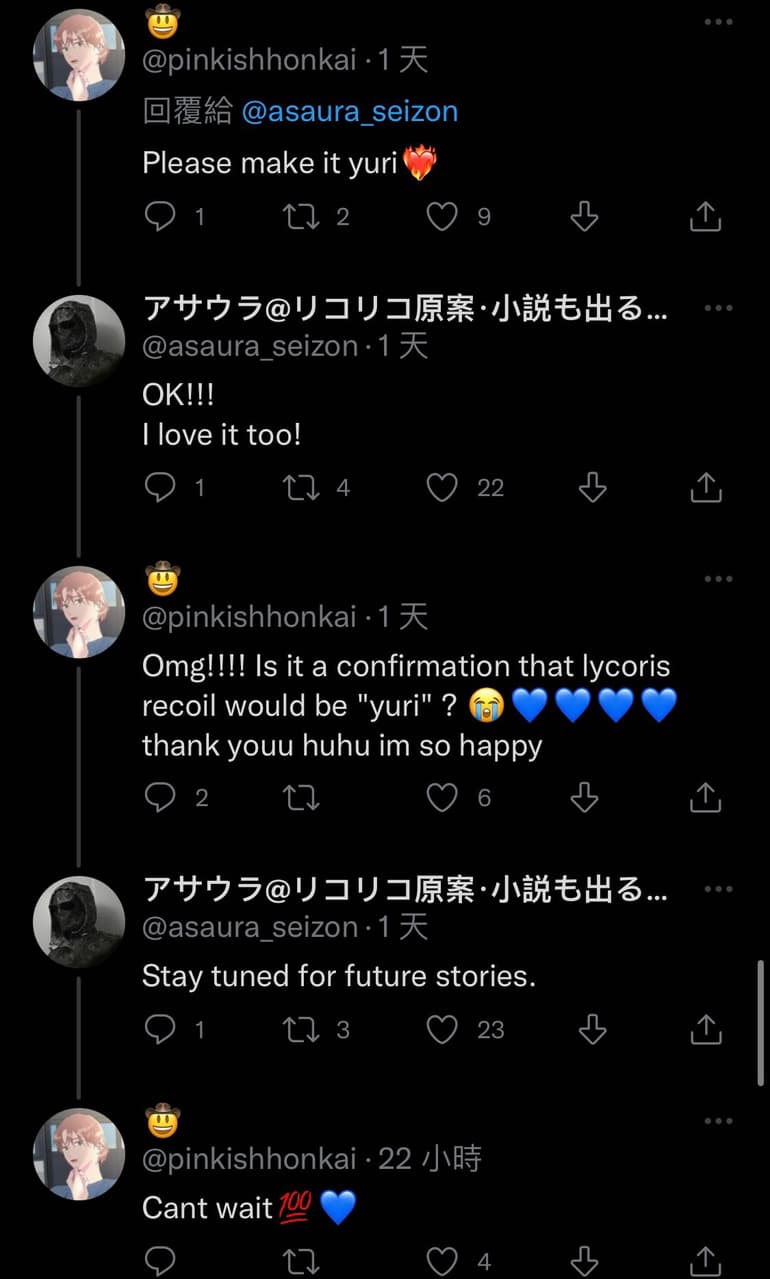Download the "OK!!! I love it too!" tweet
Image resolution: width=770 pixels, height=1279 pixels.
pyautogui.click(x=592, y=487)
